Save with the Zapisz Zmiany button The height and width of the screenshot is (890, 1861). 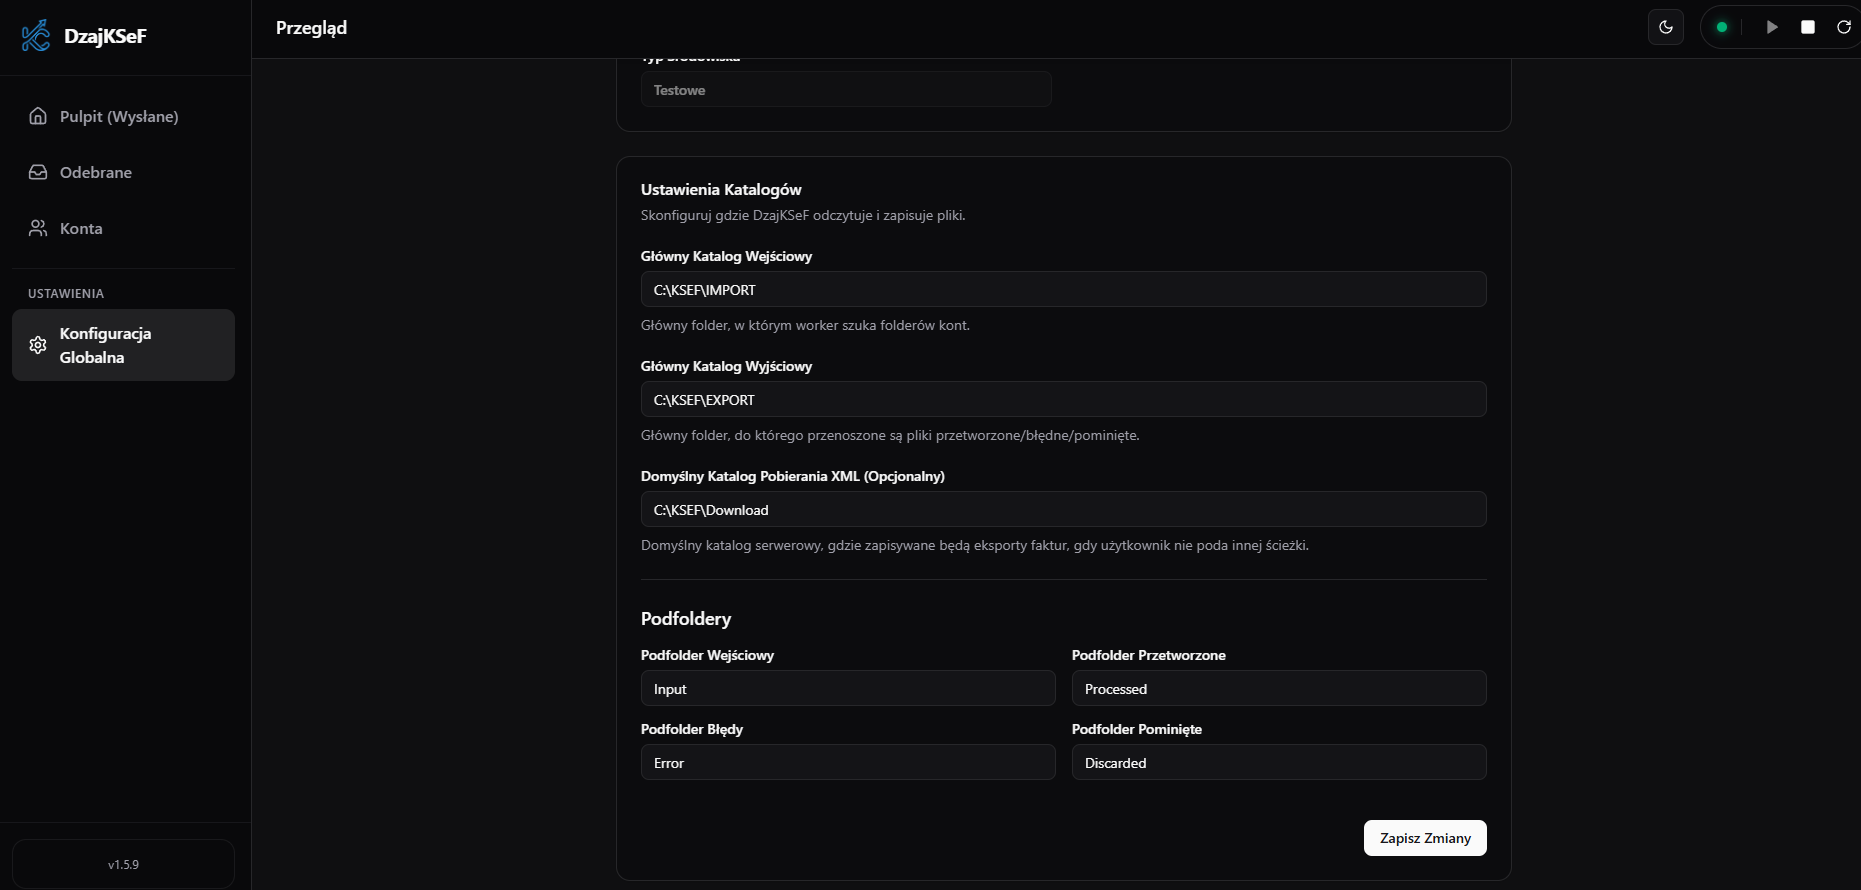[1425, 838]
